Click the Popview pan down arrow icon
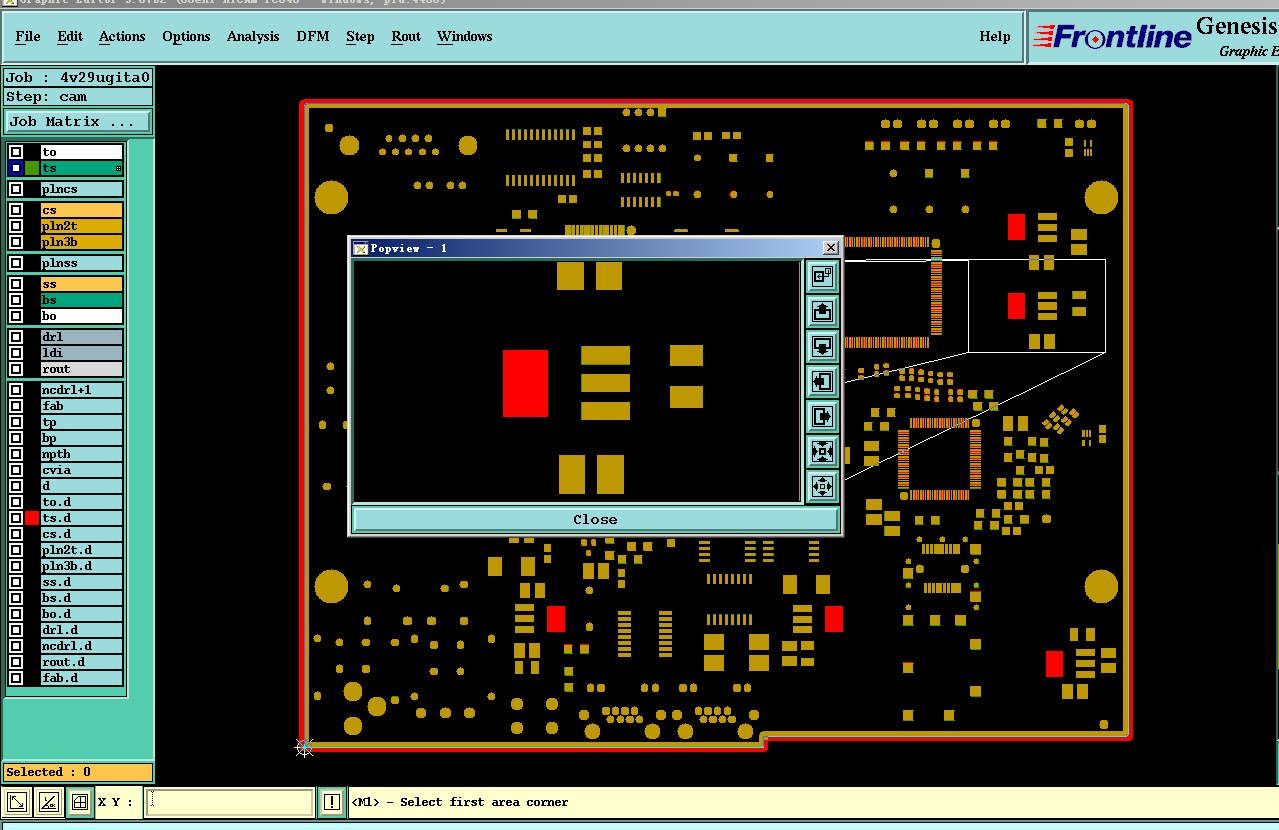The width and height of the screenshot is (1279, 830). click(x=822, y=347)
